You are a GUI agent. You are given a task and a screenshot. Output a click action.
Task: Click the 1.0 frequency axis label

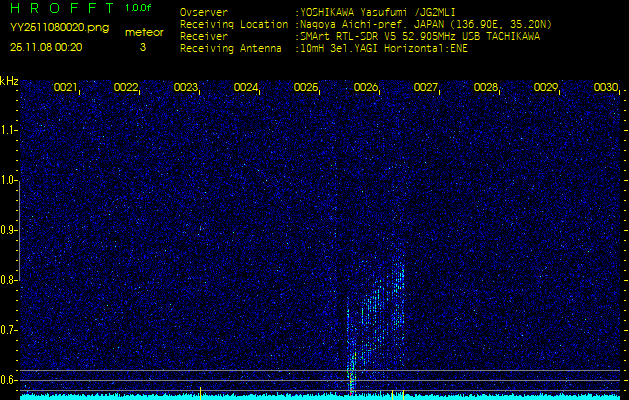coord(8,180)
